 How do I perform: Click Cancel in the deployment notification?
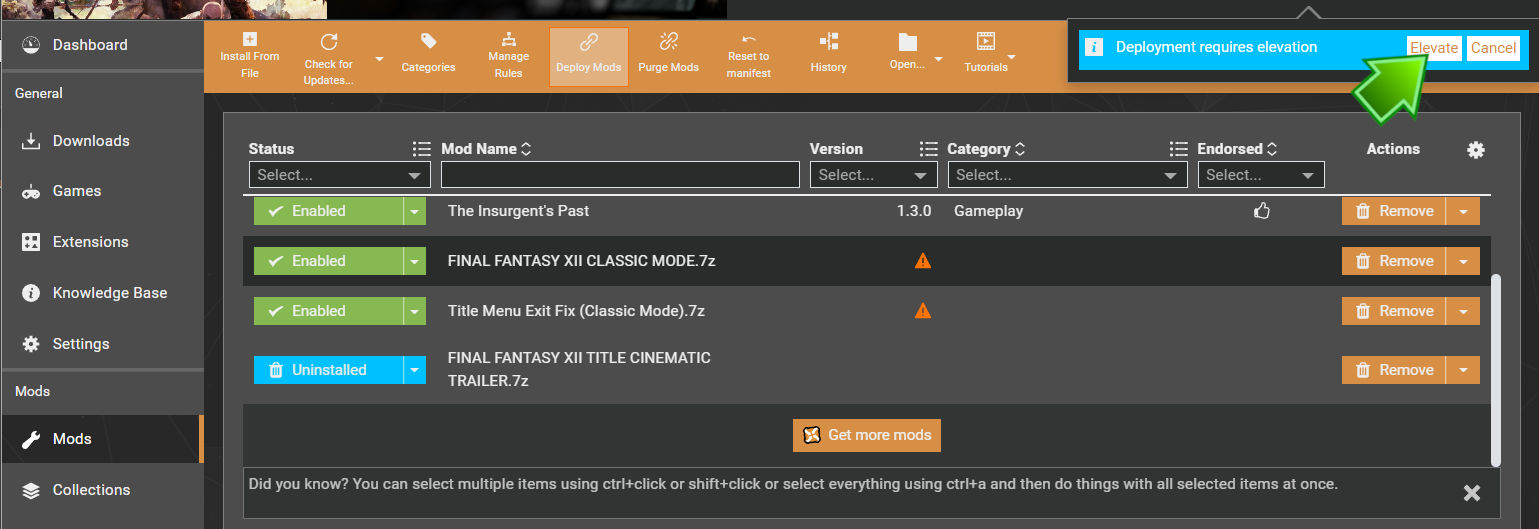(x=1494, y=48)
